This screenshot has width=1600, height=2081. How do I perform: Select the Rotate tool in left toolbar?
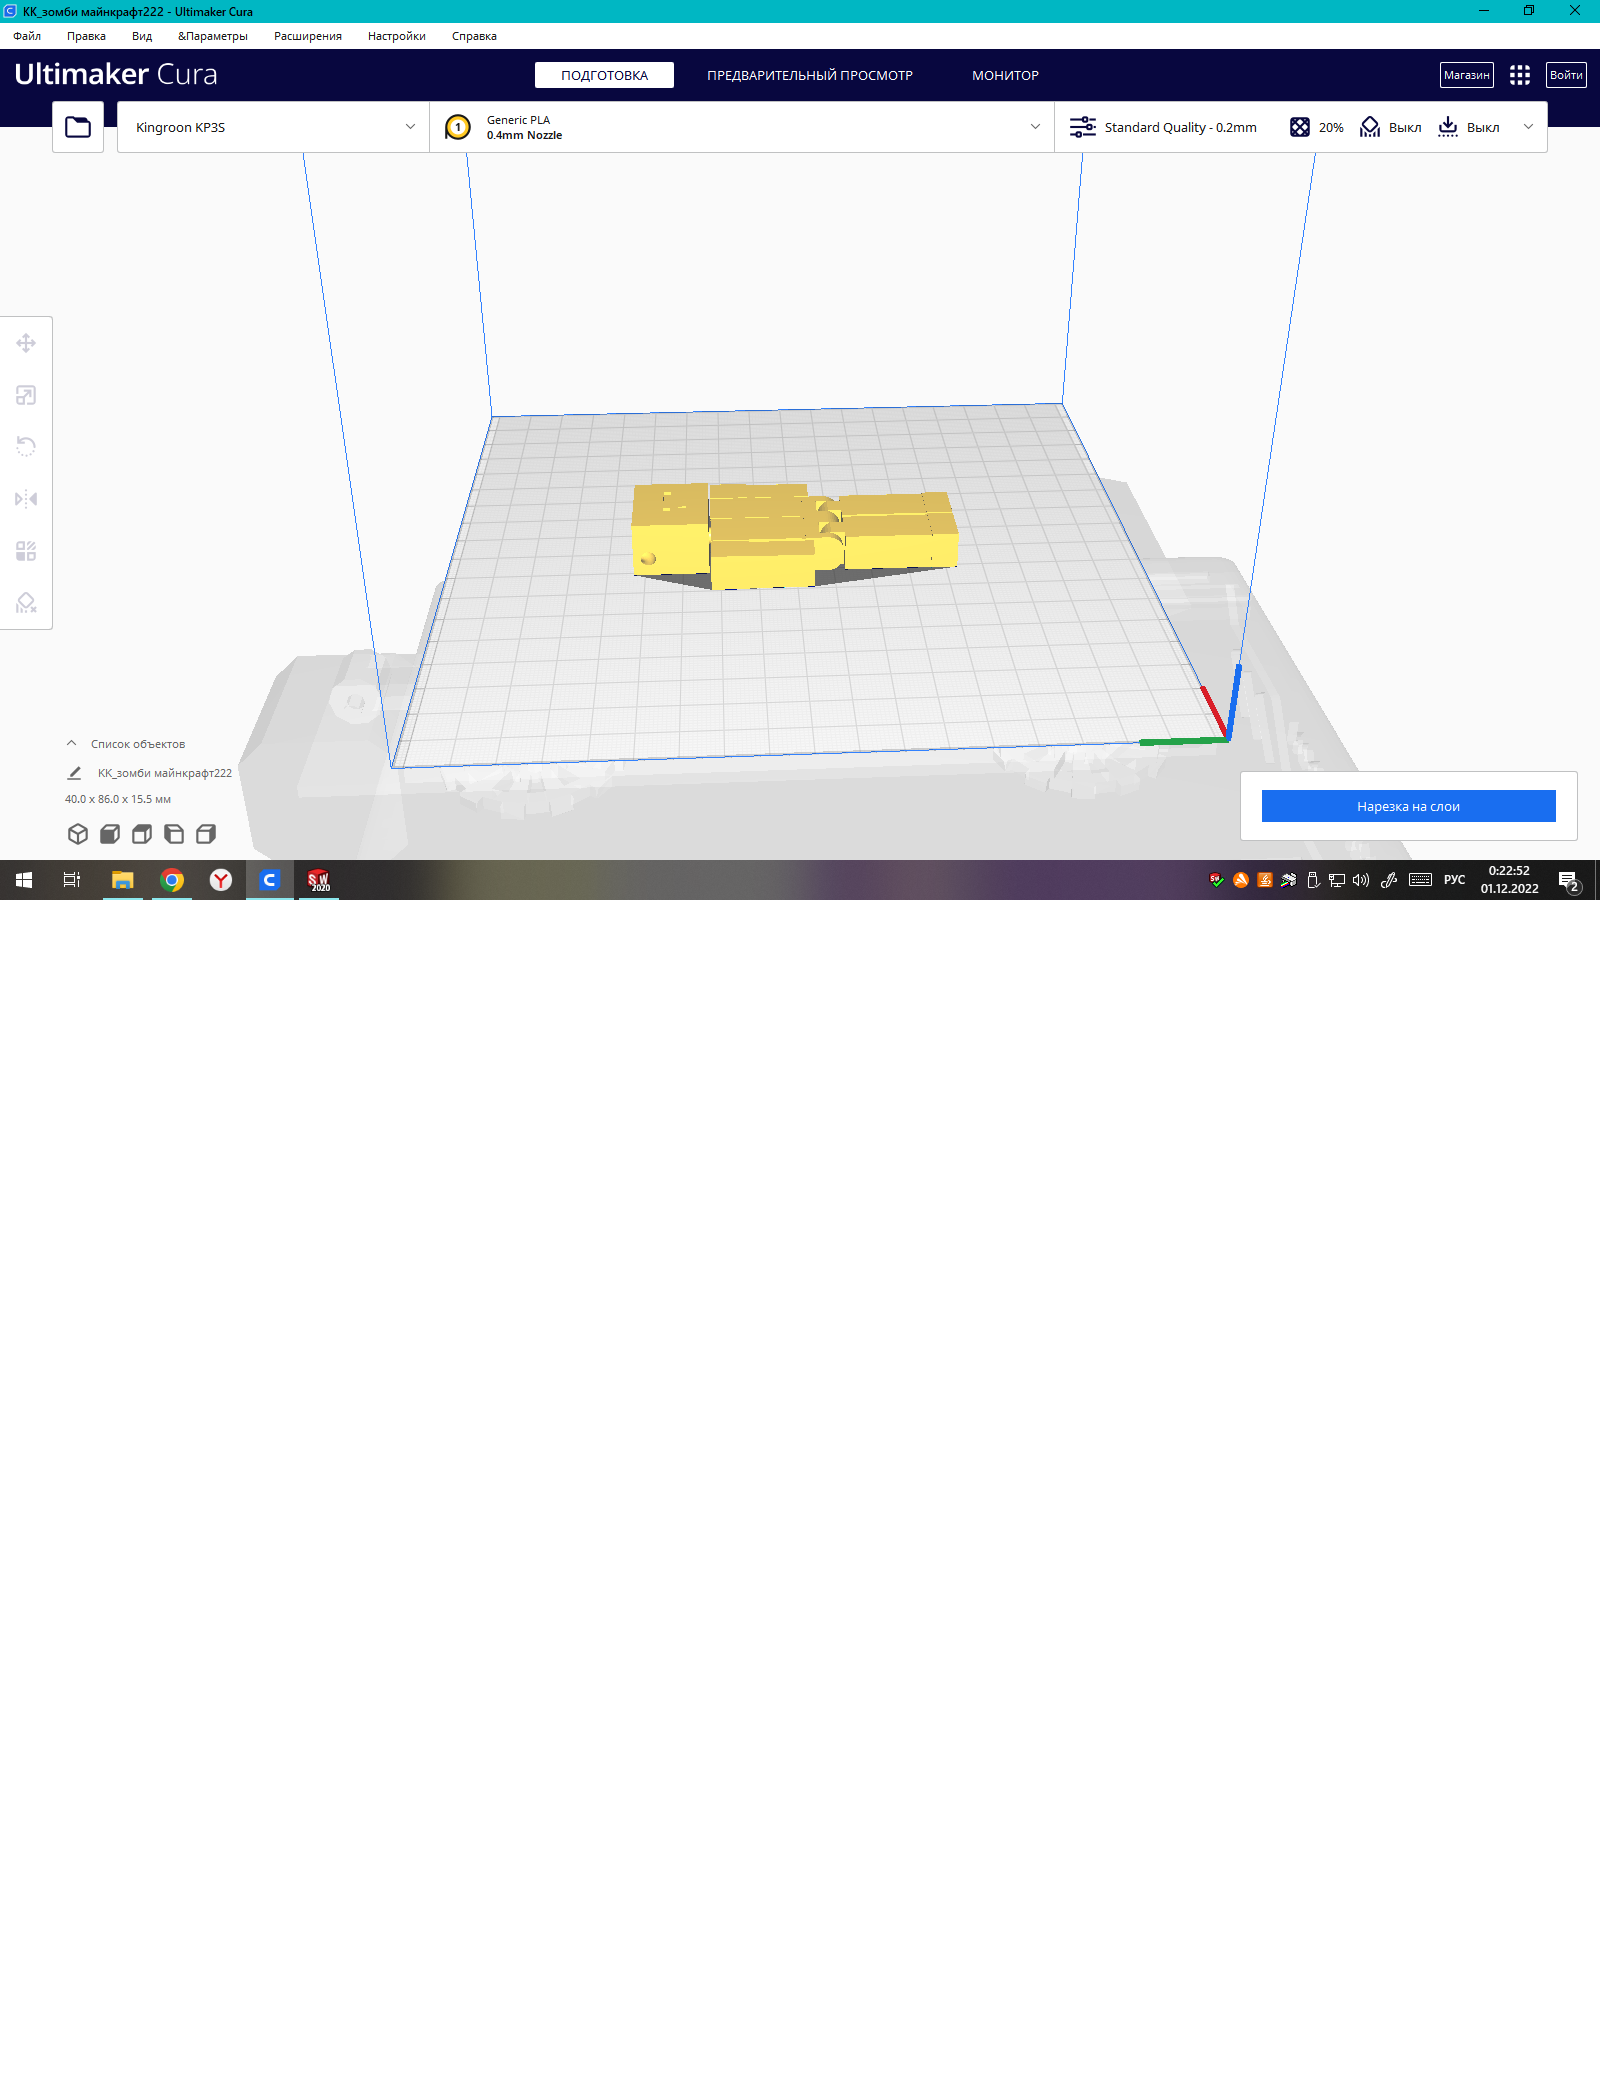click(26, 447)
